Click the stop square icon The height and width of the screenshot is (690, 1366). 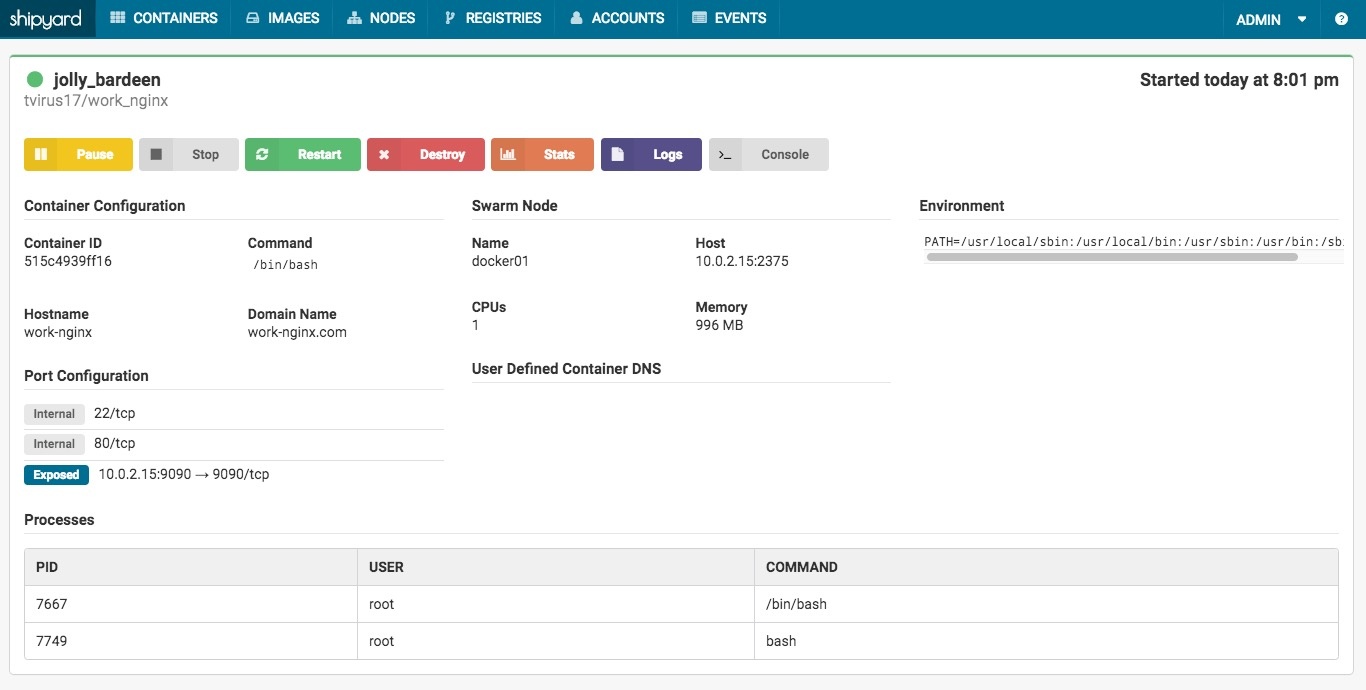pos(156,154)
